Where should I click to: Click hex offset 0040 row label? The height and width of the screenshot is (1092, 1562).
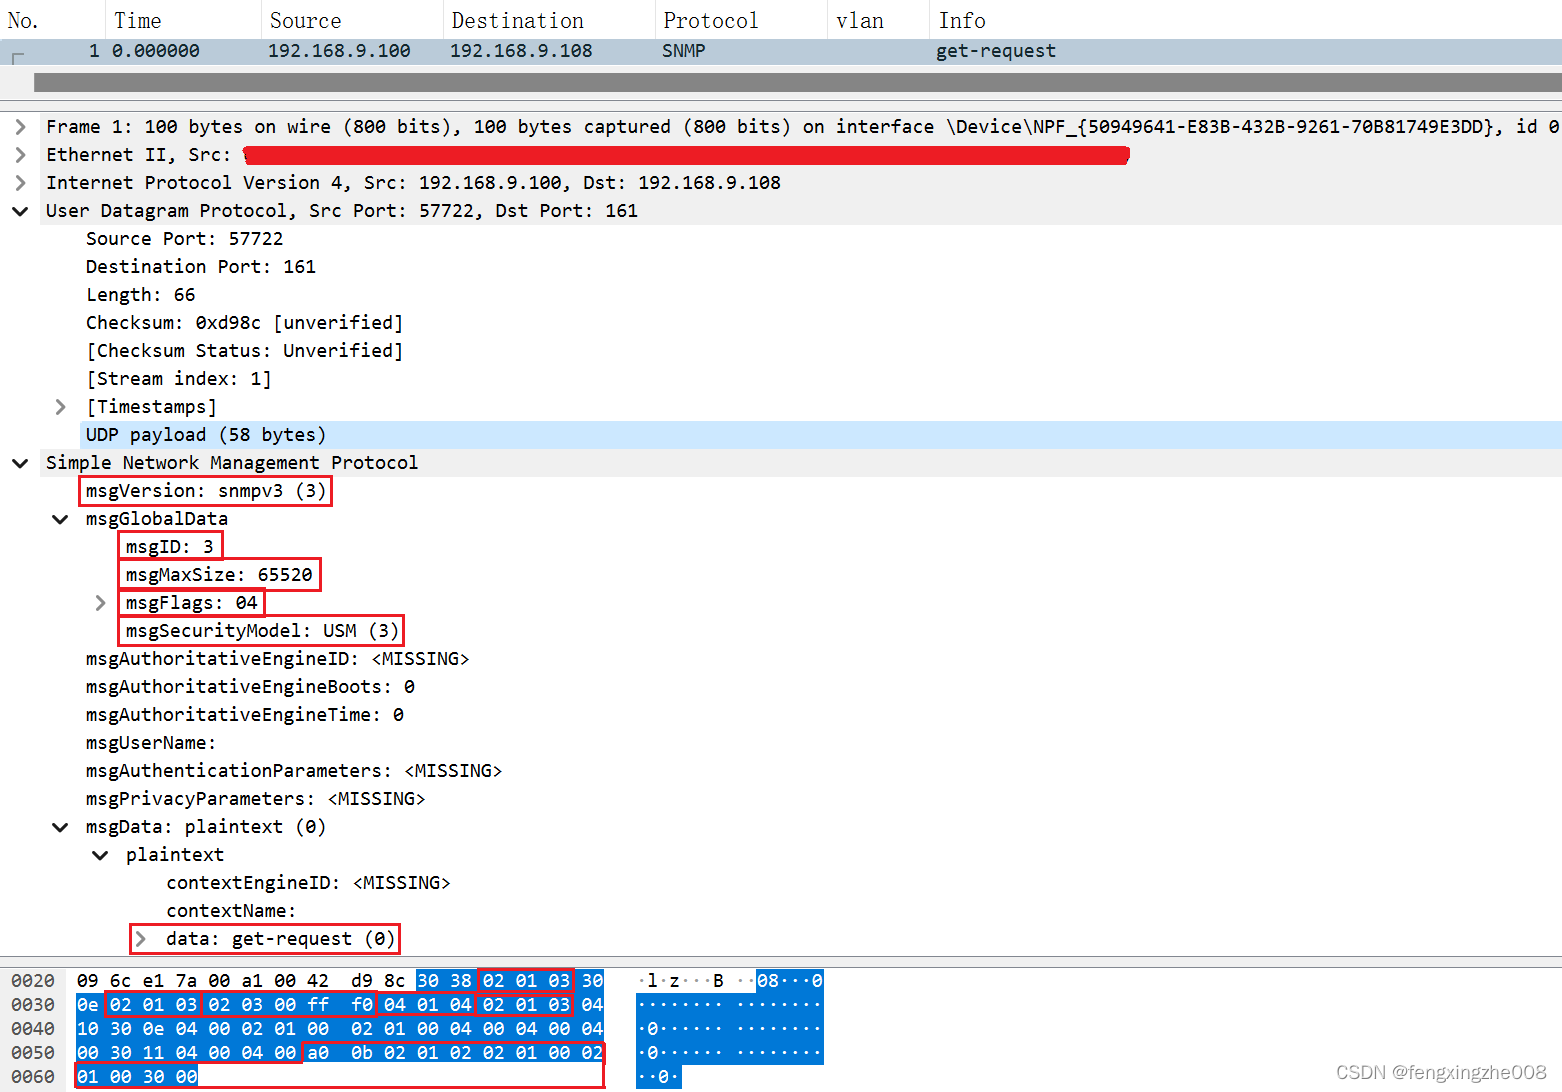click(33, 1029)
